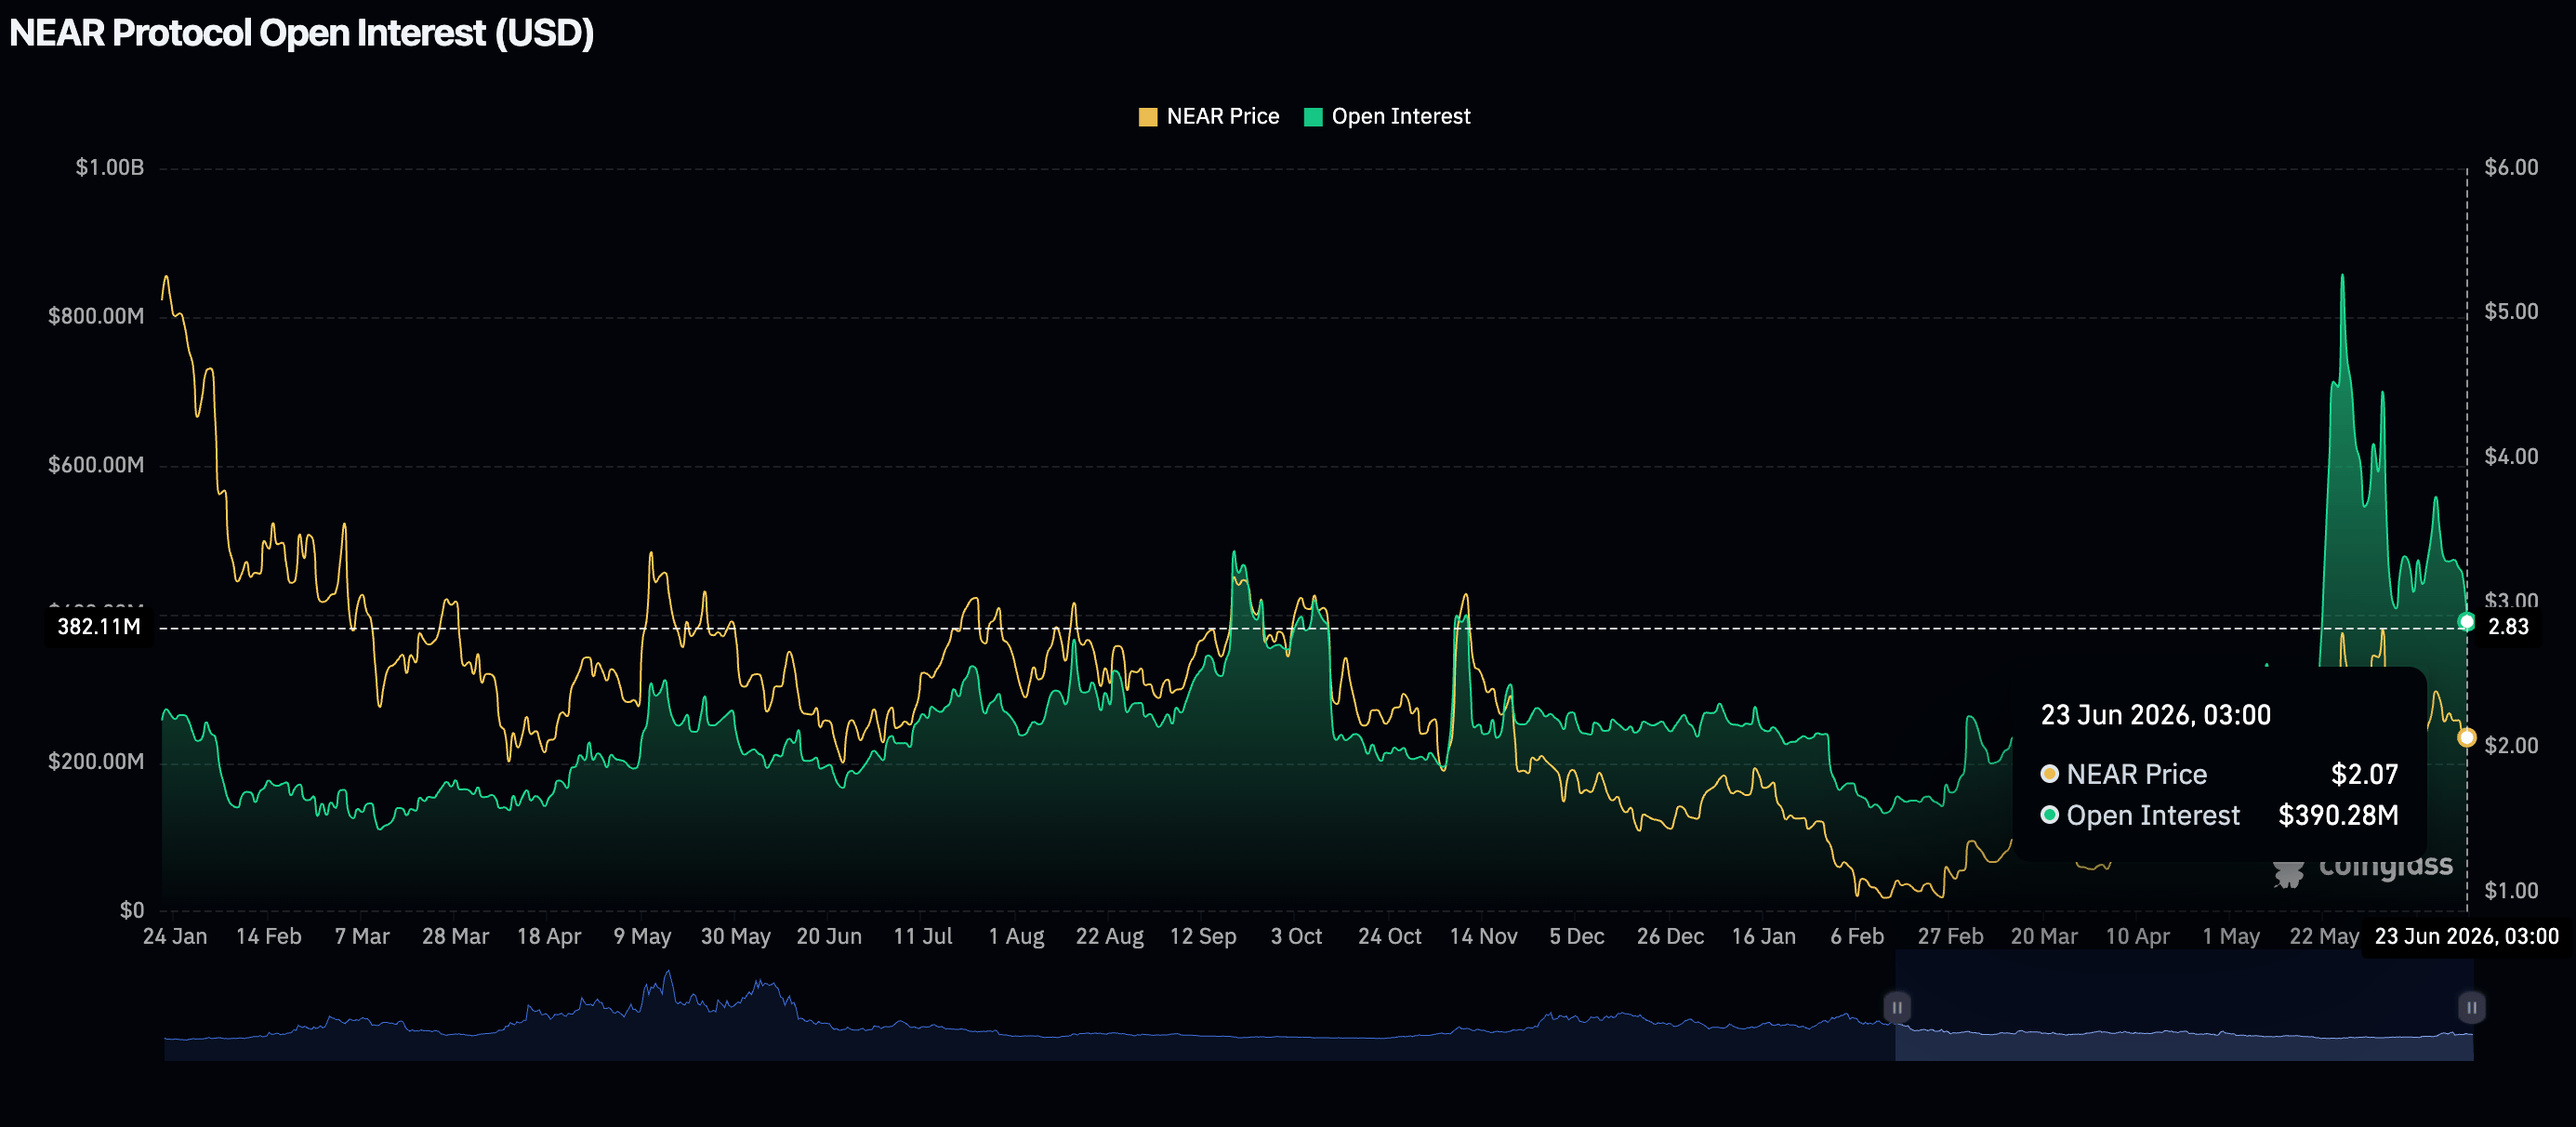Click the green Open Interest endpoint marker
This screenshot has height=1127, width=2576.
coord(2467,622)
